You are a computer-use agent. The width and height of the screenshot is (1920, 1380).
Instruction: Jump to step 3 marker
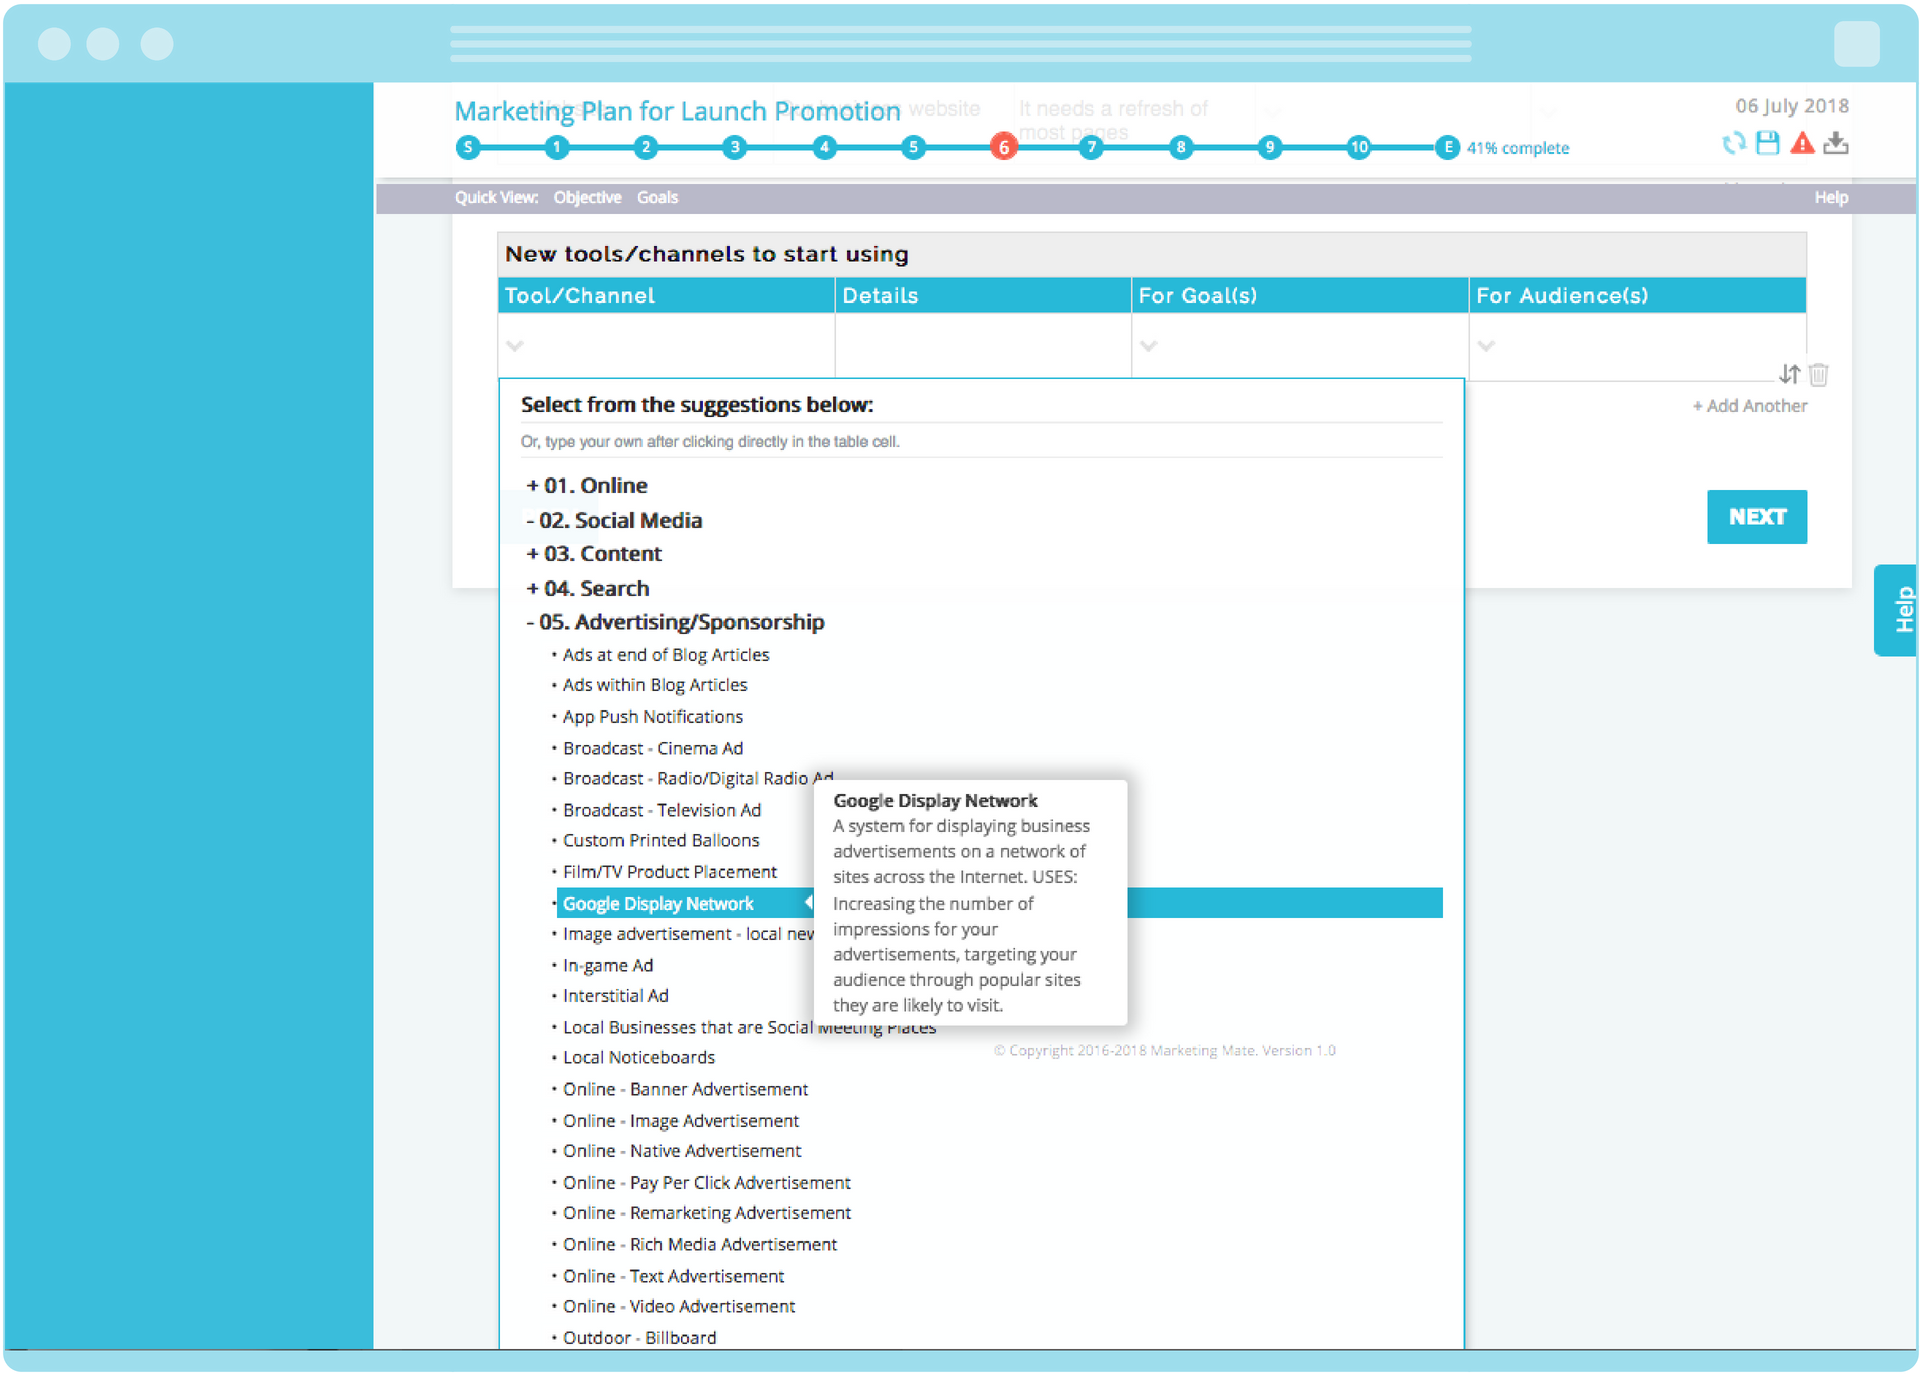coord(735,147)
